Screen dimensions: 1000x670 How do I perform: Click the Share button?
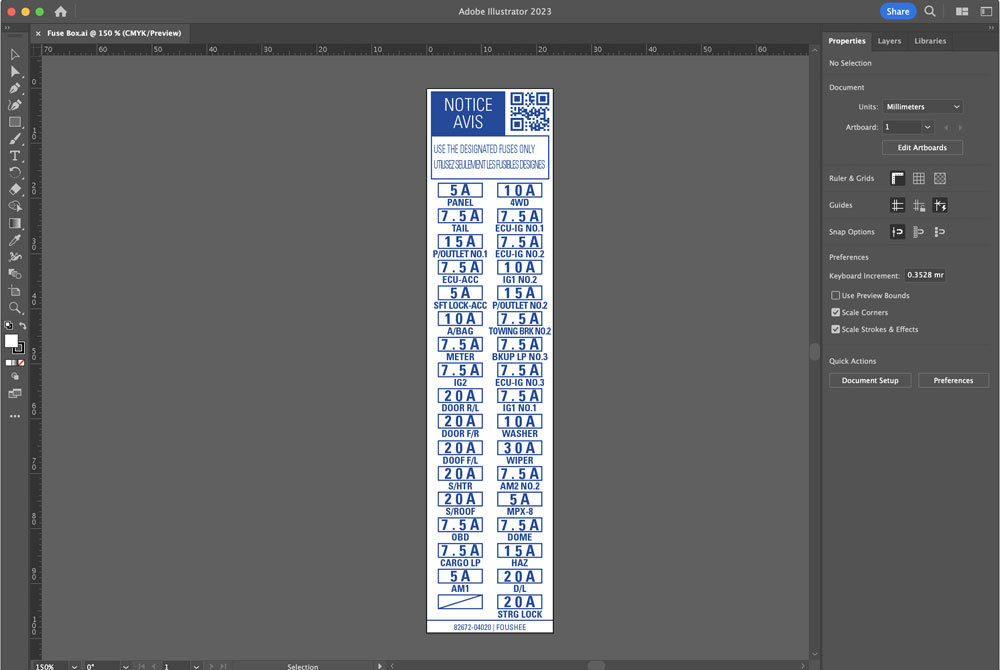coord(897,11)
